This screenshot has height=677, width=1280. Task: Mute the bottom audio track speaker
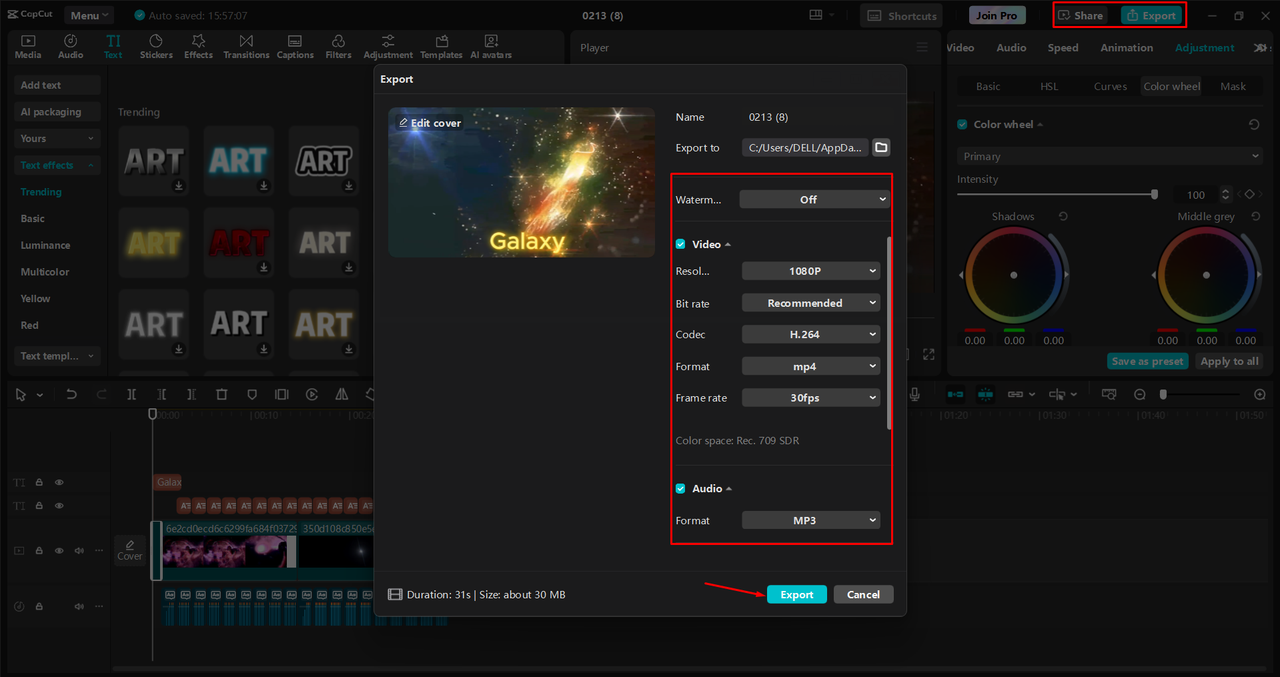pyautogui.click(x=79, y=606)
